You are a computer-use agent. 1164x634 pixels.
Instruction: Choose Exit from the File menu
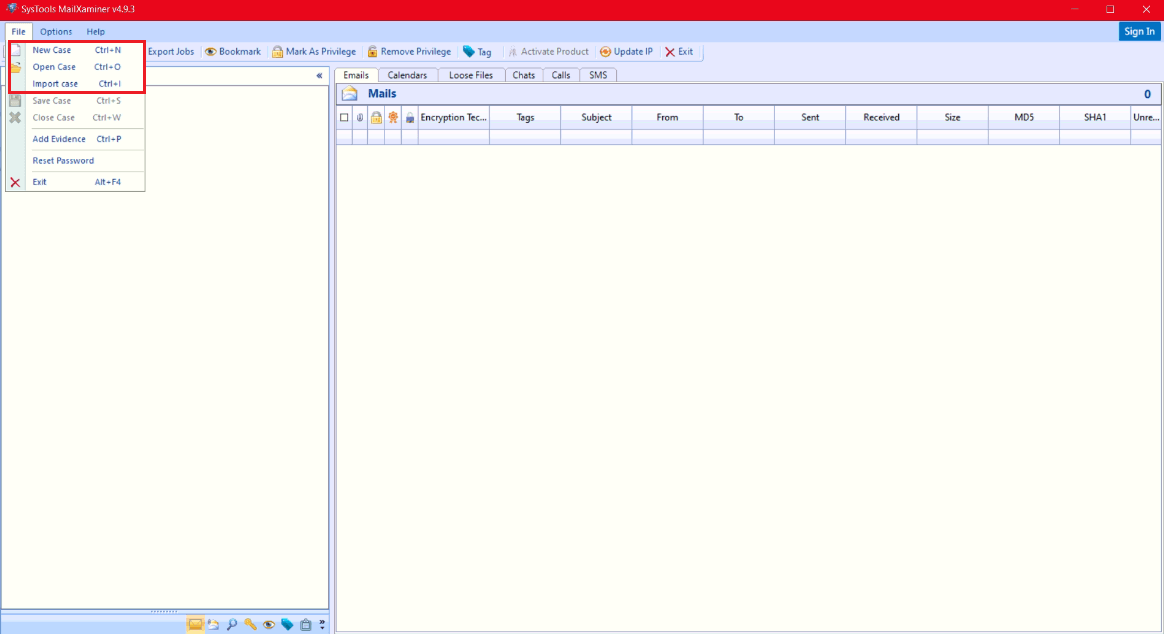point(76,182)
